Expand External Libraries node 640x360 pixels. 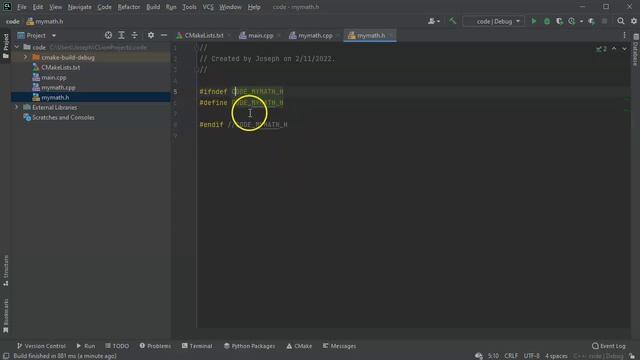(17, 107)
